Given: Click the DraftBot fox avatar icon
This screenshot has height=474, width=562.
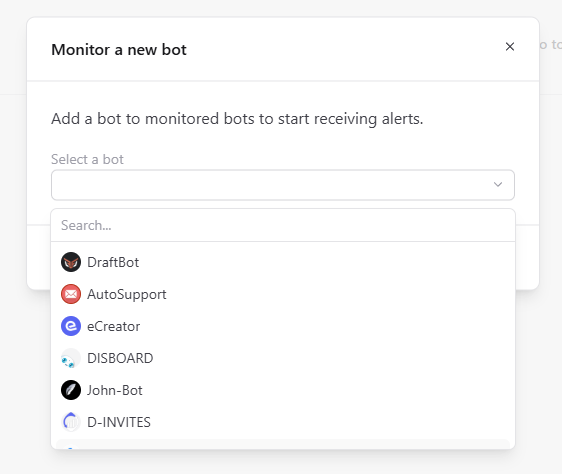Looking at the screenshot, I should 71,262.
